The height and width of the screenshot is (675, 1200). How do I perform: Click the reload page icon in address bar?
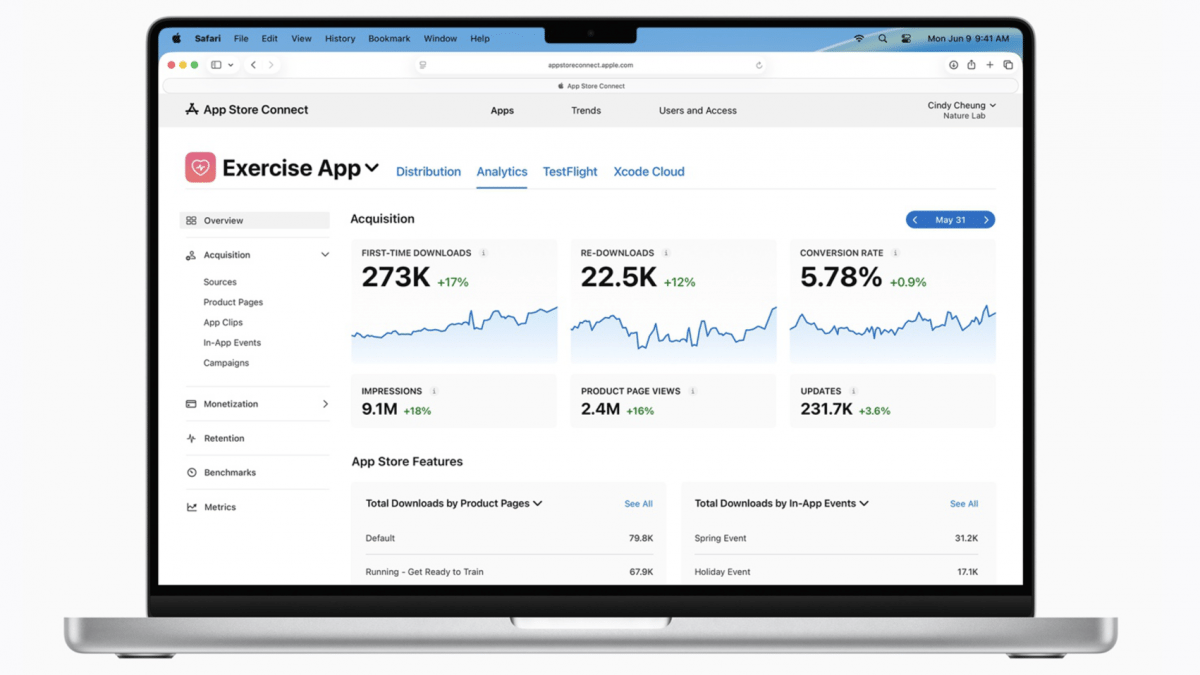tap(759, 65)
